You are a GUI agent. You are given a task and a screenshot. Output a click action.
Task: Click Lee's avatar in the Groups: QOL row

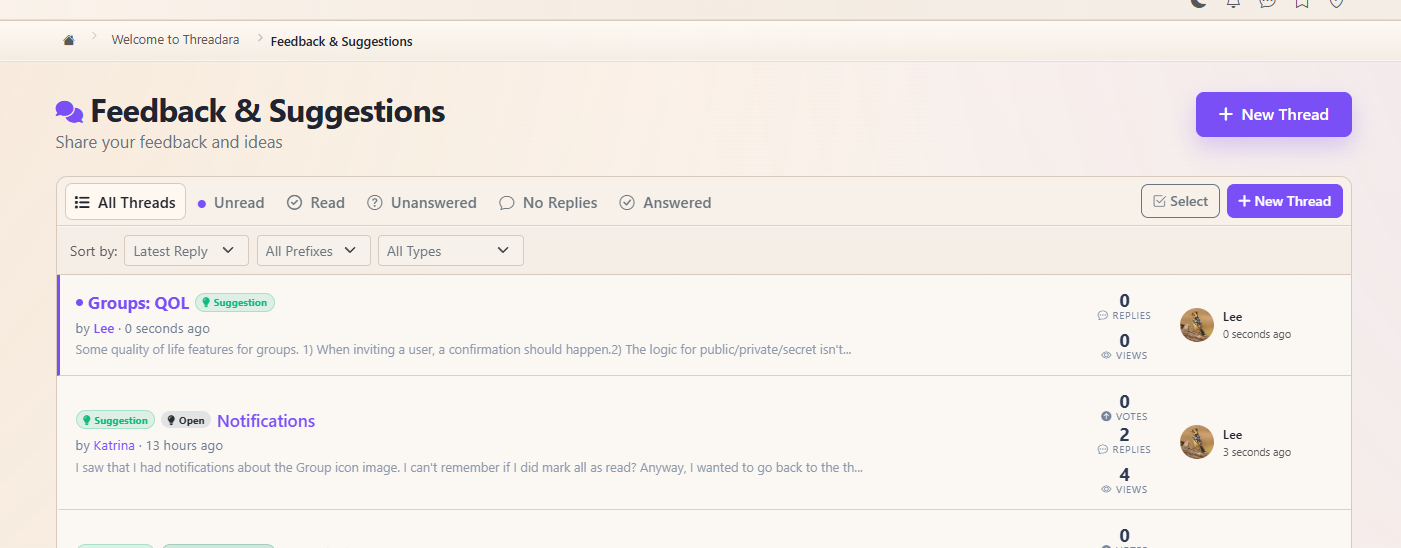tap(1196, 325)
